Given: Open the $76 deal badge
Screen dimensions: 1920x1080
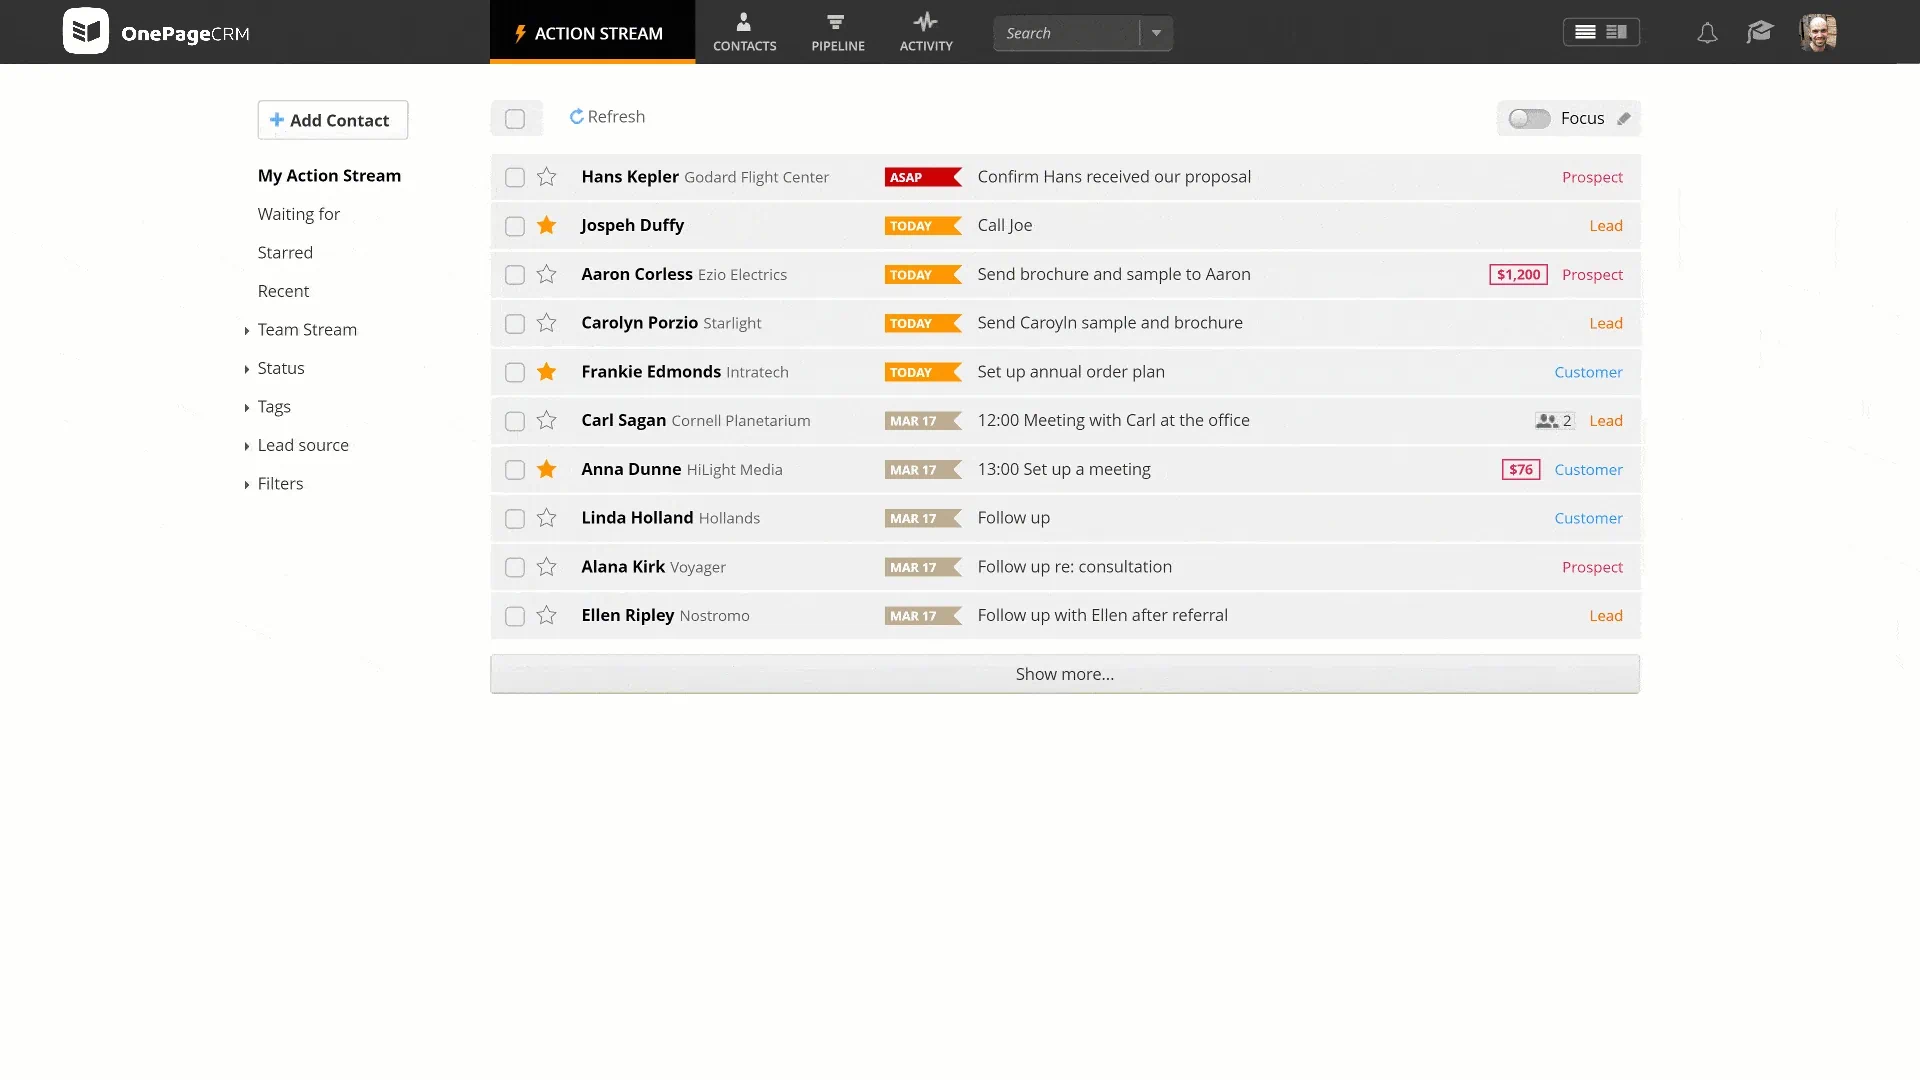Looking at the screenshot, I should tap(1521, 469).
